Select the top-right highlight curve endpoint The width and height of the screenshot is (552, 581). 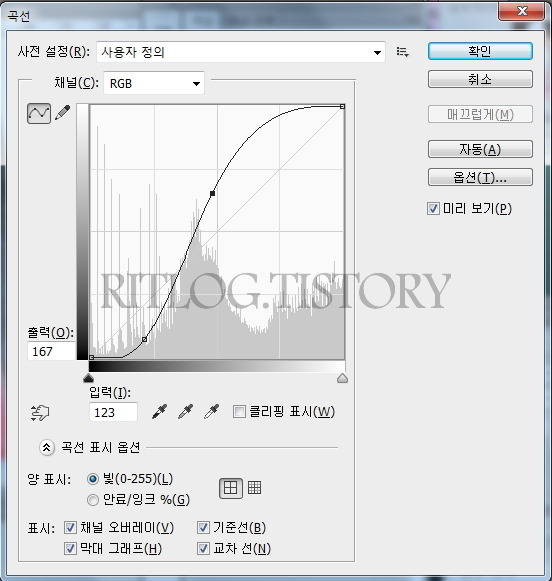click(342, 107)
